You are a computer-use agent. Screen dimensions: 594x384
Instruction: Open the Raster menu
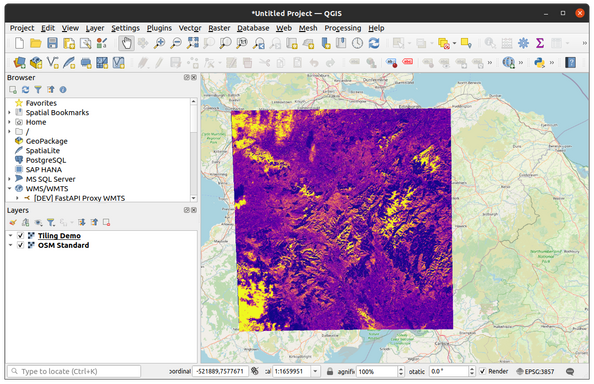[x=219, y=28]
